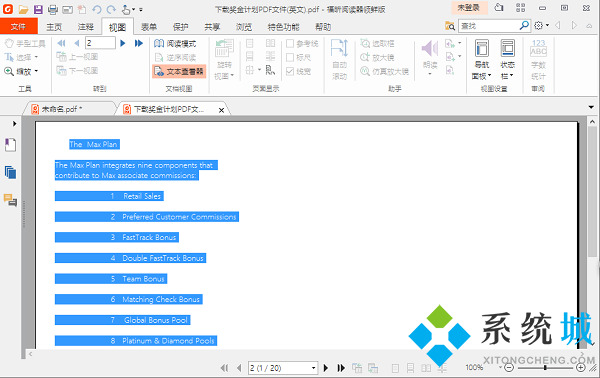Image resolution: width=600 pixels, height=378 pixels.
Task: Click the blue magnifier search icon
Action: [x=524, y=26]
